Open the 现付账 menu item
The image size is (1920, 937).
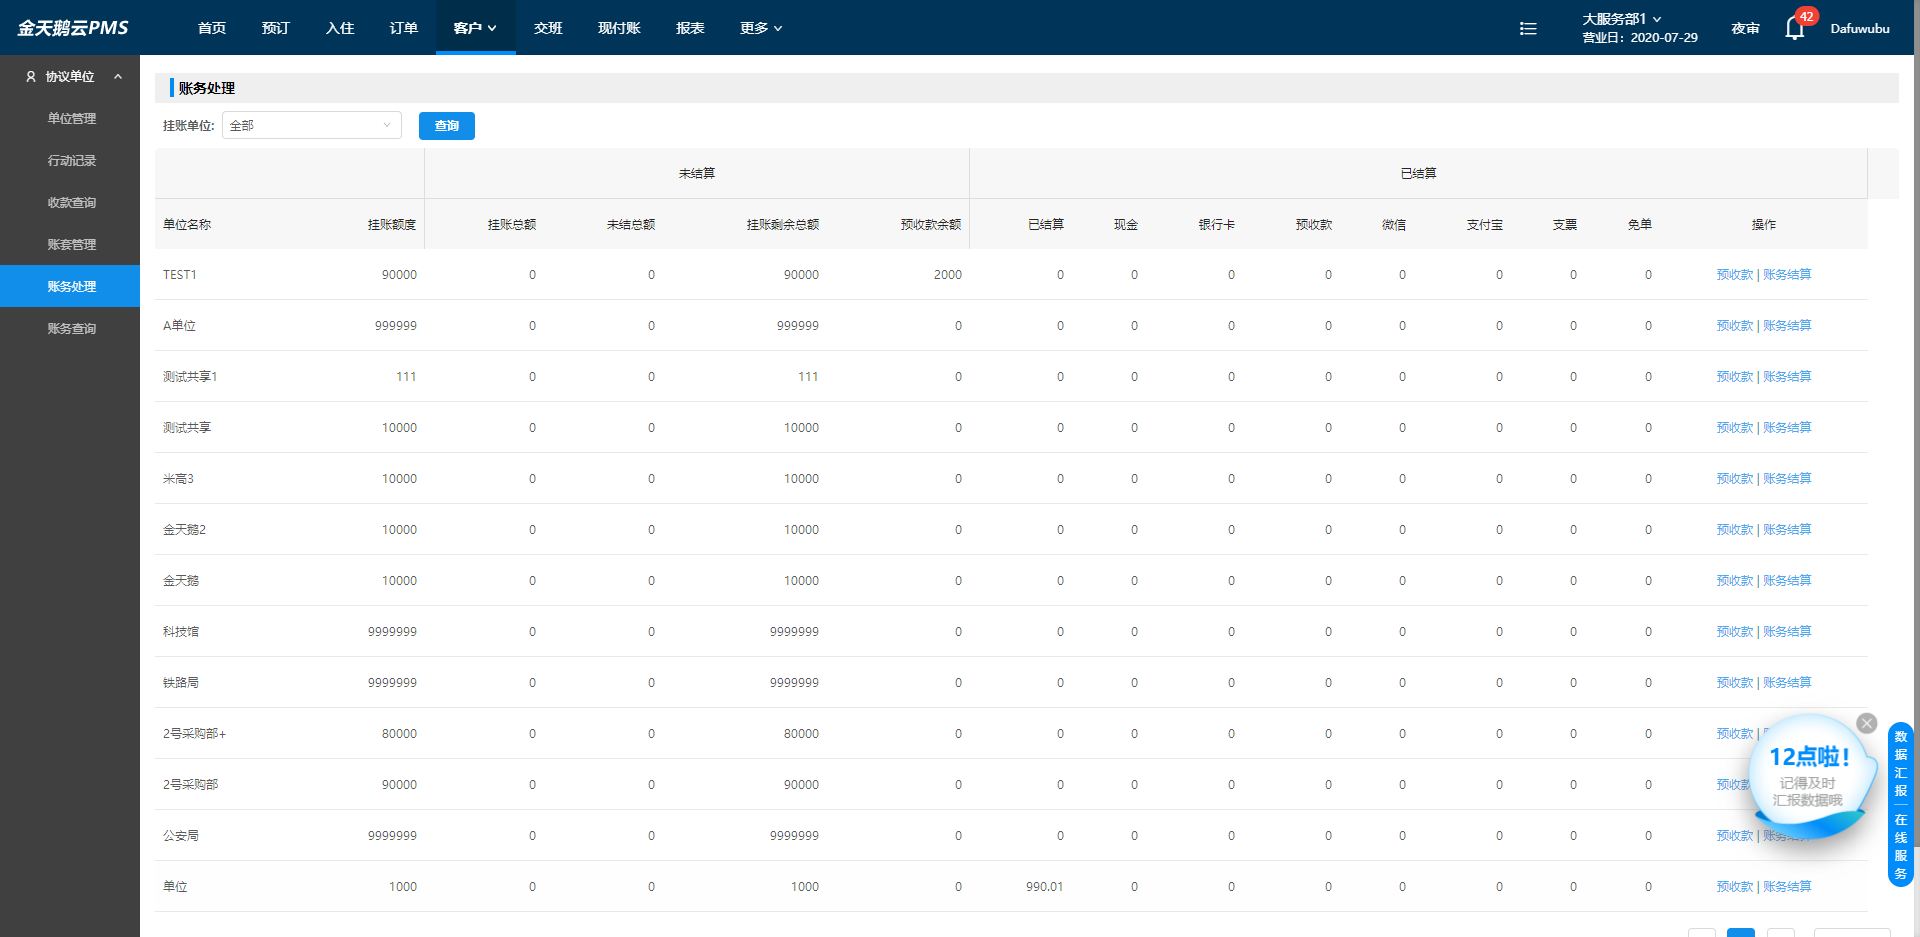pyautogui.click(x=619, y=28)
